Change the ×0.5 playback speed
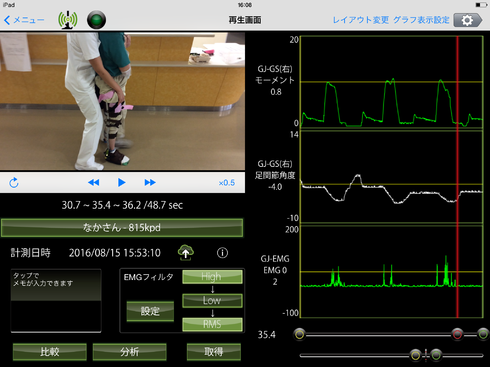Screen dimensions: 490x367 point(227,183)
